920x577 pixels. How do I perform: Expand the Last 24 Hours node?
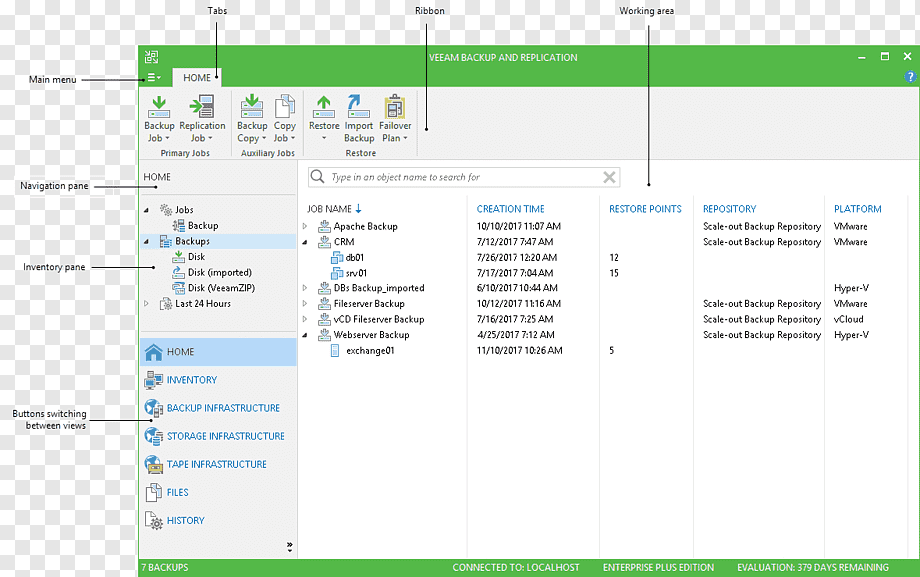(147, 303)
